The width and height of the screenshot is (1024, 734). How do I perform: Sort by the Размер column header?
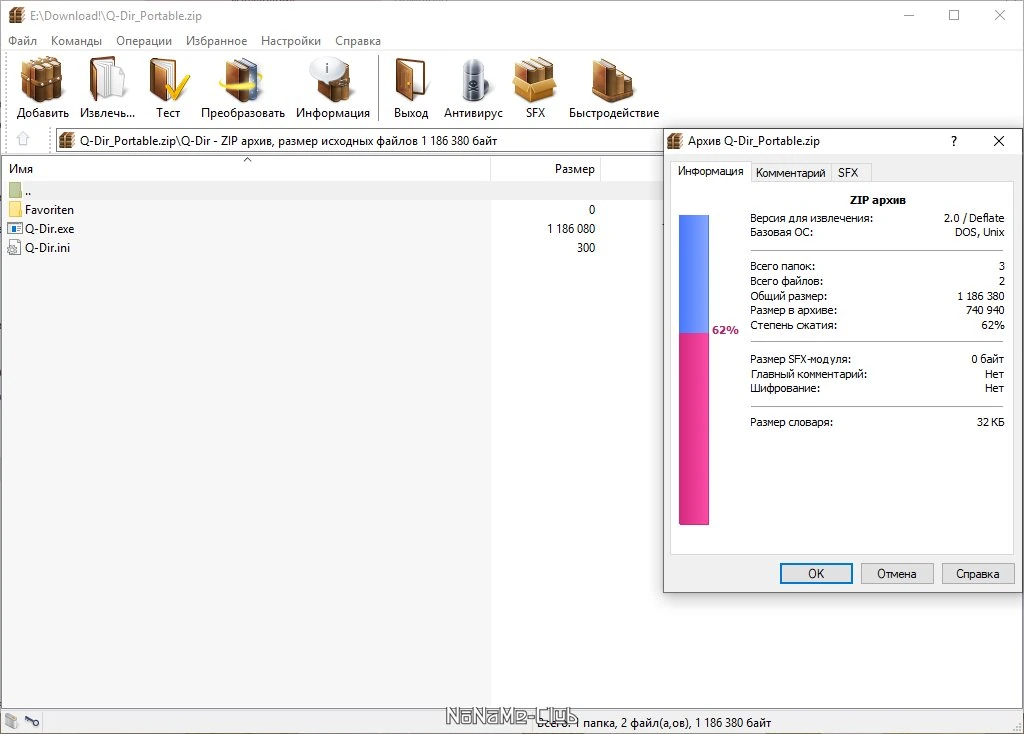point(545,168)
